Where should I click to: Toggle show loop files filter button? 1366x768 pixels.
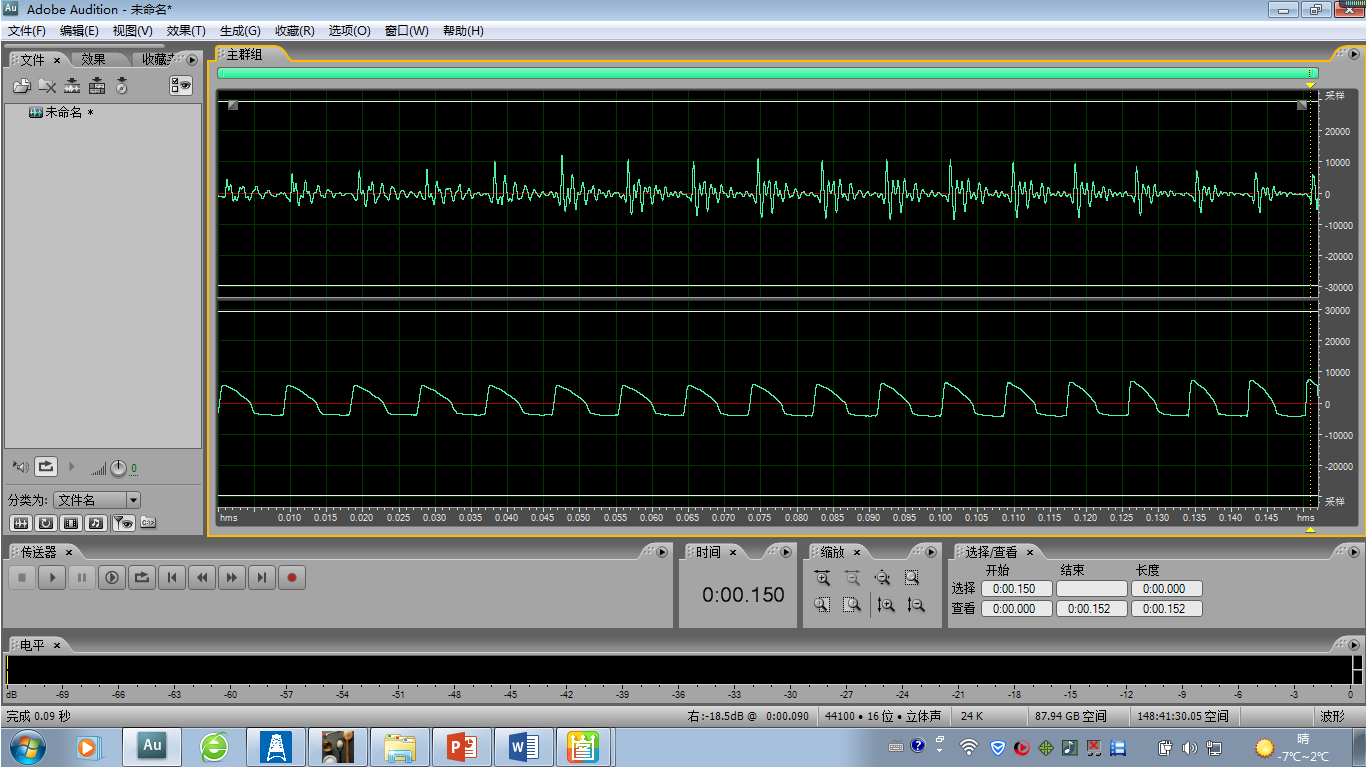(45, 523)
